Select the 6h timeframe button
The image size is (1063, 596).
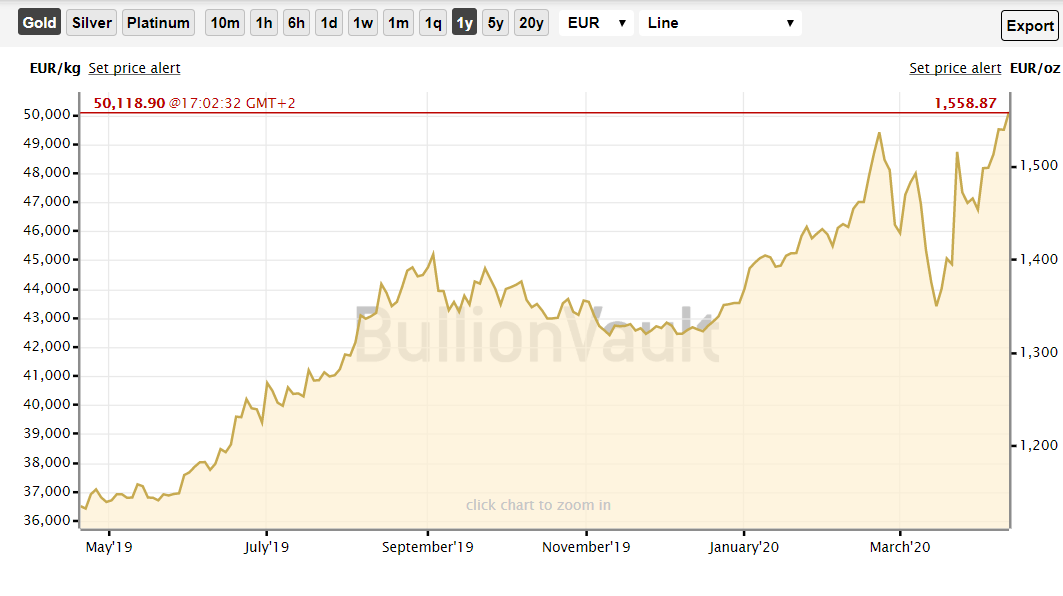[295, 22]
